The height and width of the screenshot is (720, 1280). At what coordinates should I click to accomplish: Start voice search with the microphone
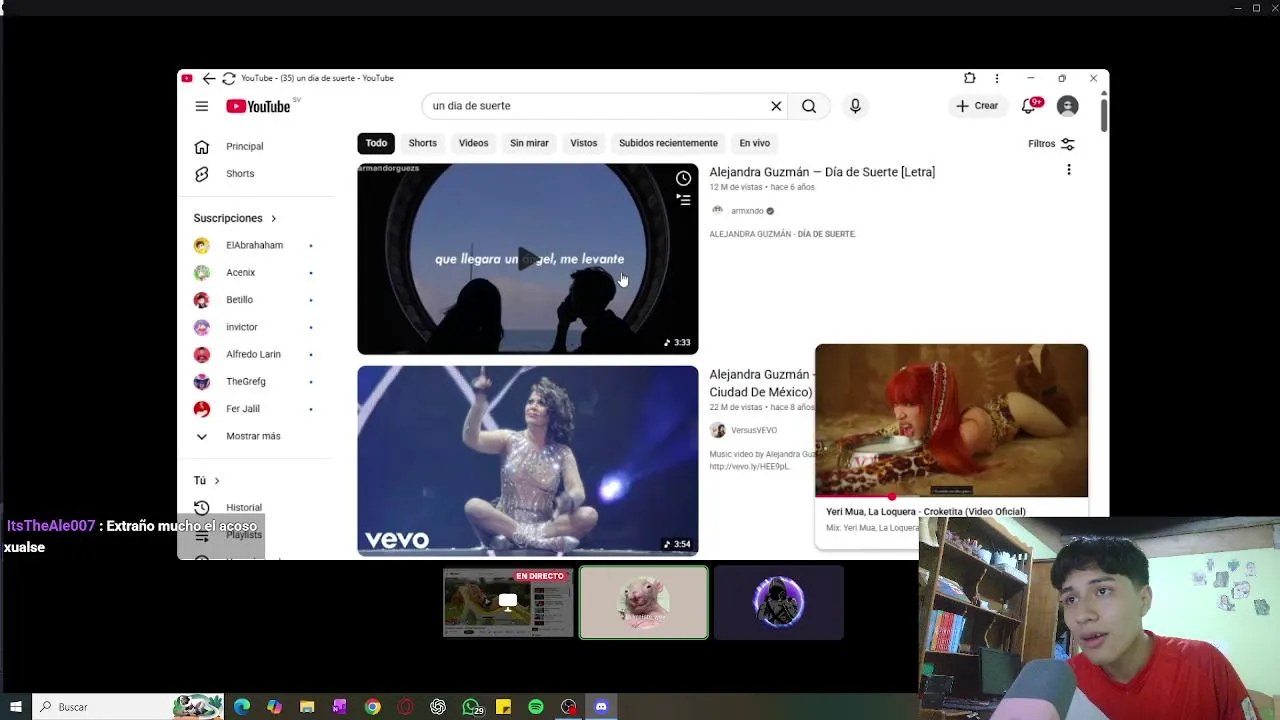(855, 106)
